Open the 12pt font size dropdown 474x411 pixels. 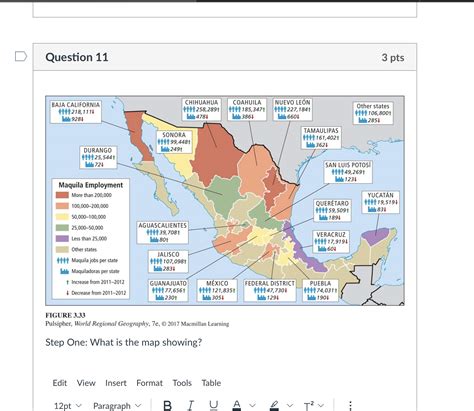(68, 406)
